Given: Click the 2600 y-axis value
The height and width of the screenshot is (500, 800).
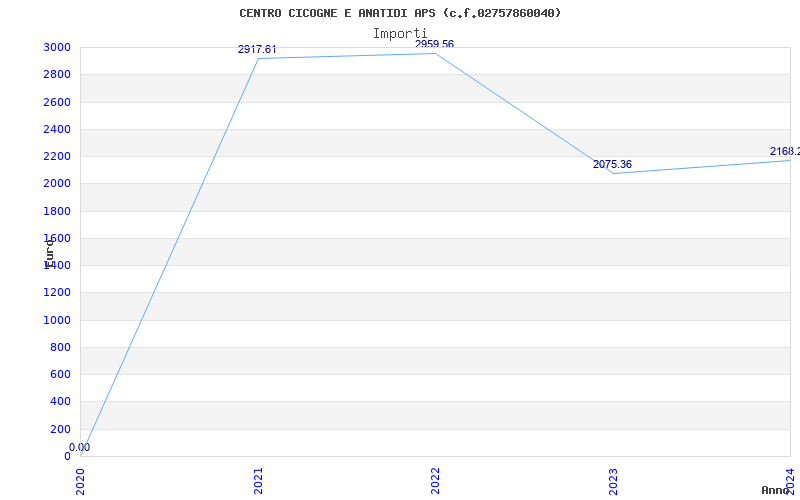Looking at the screenshot, I should click(57, 102).
